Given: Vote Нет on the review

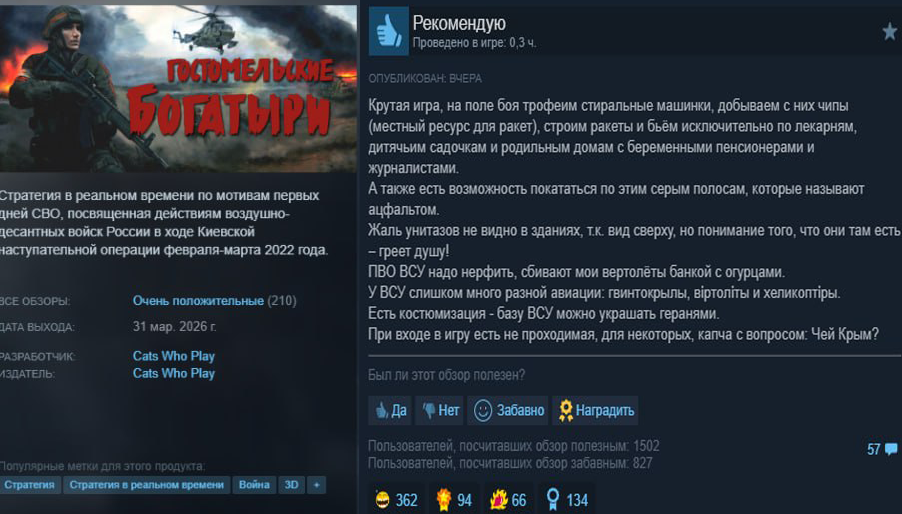Looking at the screenshot, I should click(439, 411).
